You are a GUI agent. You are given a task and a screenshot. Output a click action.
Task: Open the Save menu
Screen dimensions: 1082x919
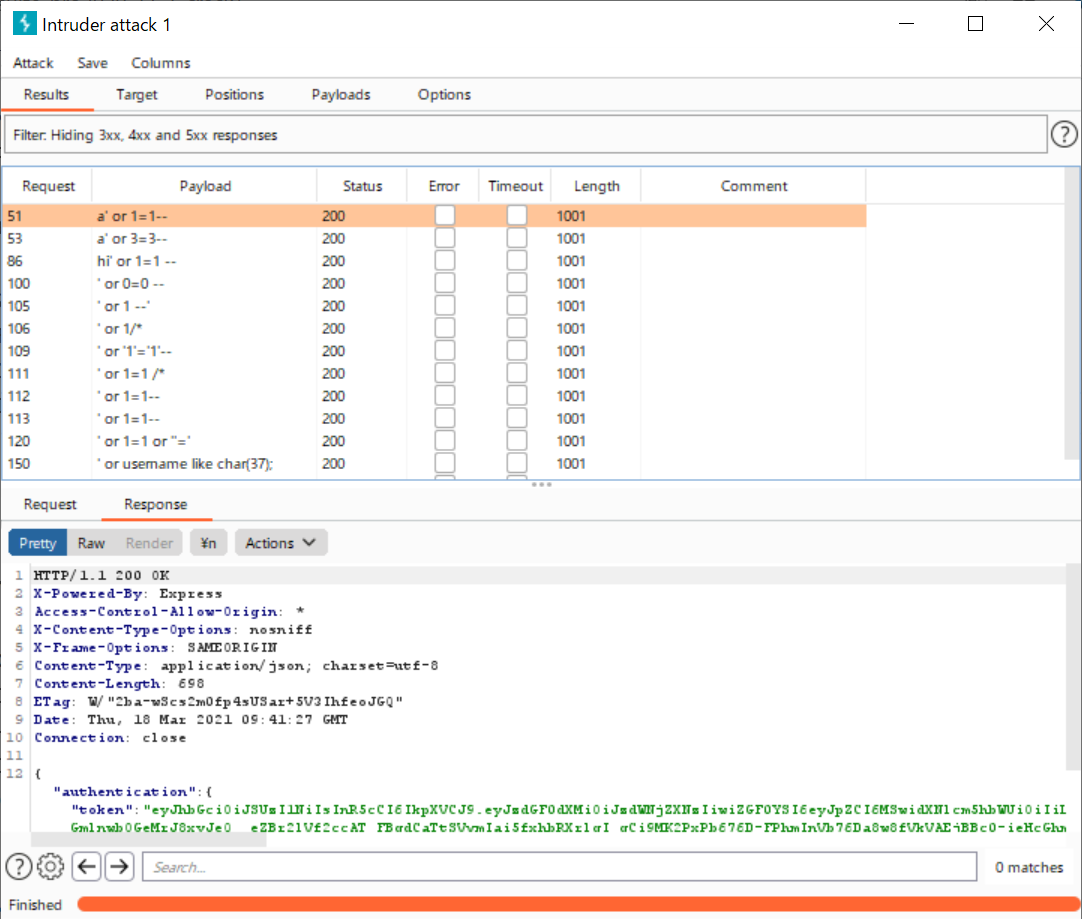pos(92,63)
